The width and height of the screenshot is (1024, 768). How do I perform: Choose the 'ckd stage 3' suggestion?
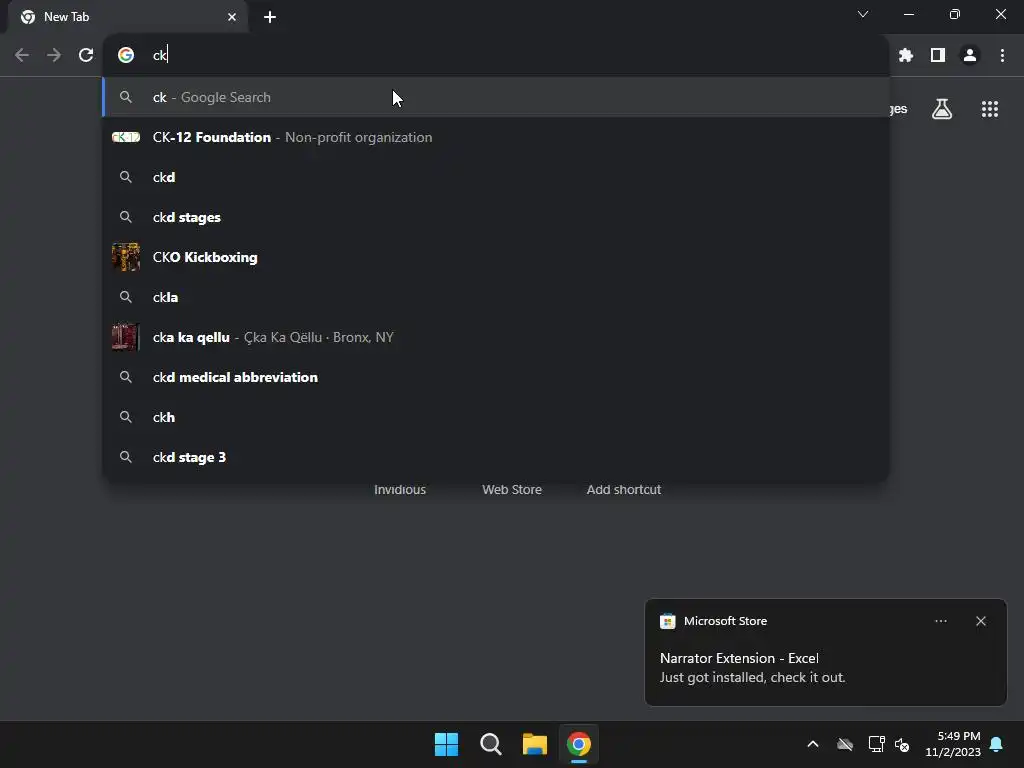coord(496,457)
